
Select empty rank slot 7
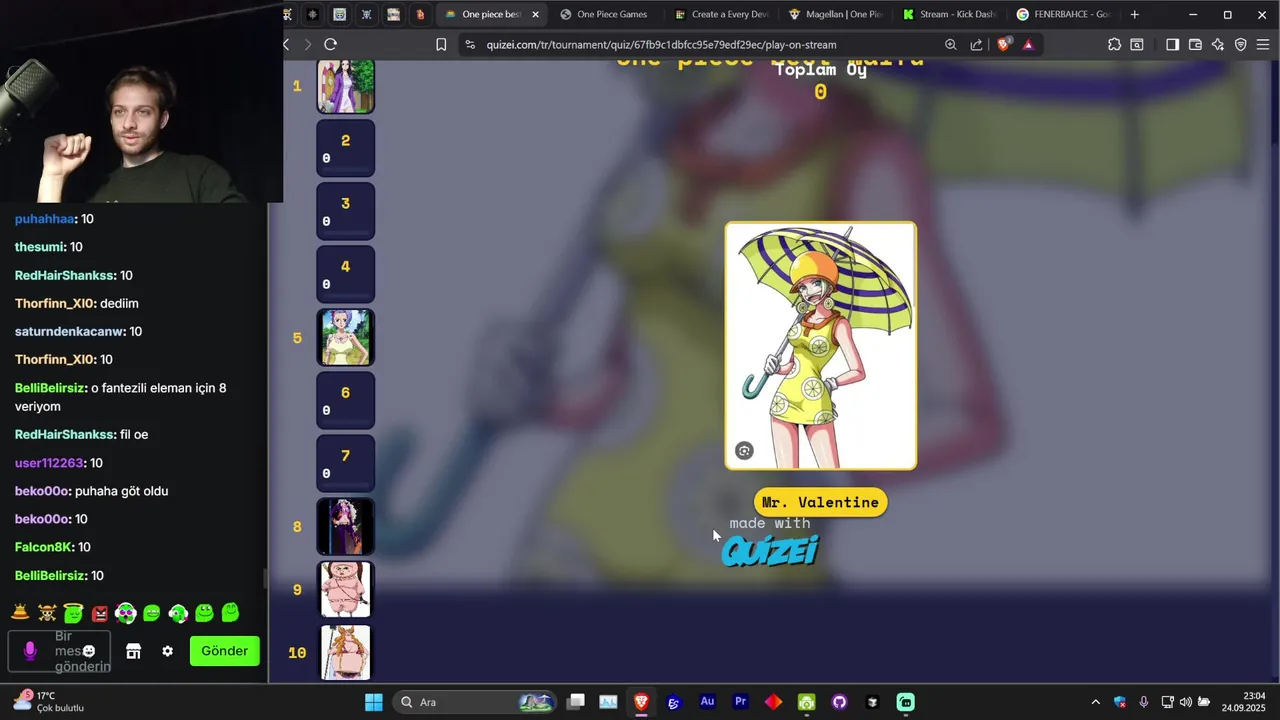click(346, 463)
